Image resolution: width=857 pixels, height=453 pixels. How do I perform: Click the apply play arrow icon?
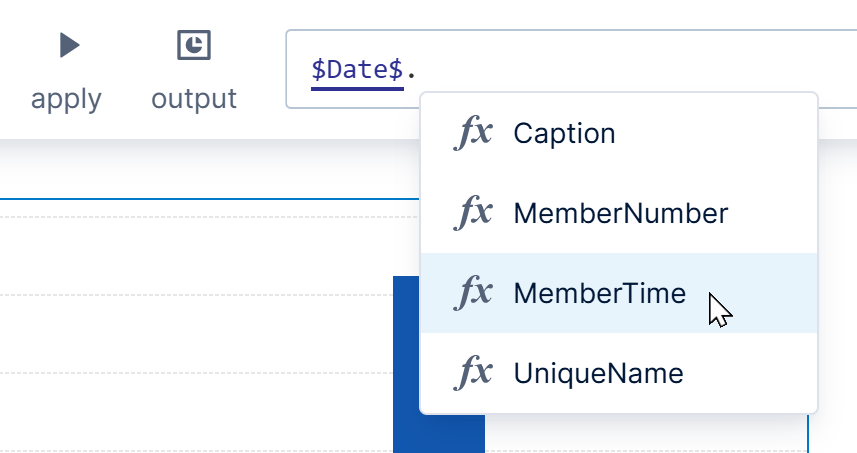click(69, 45)
